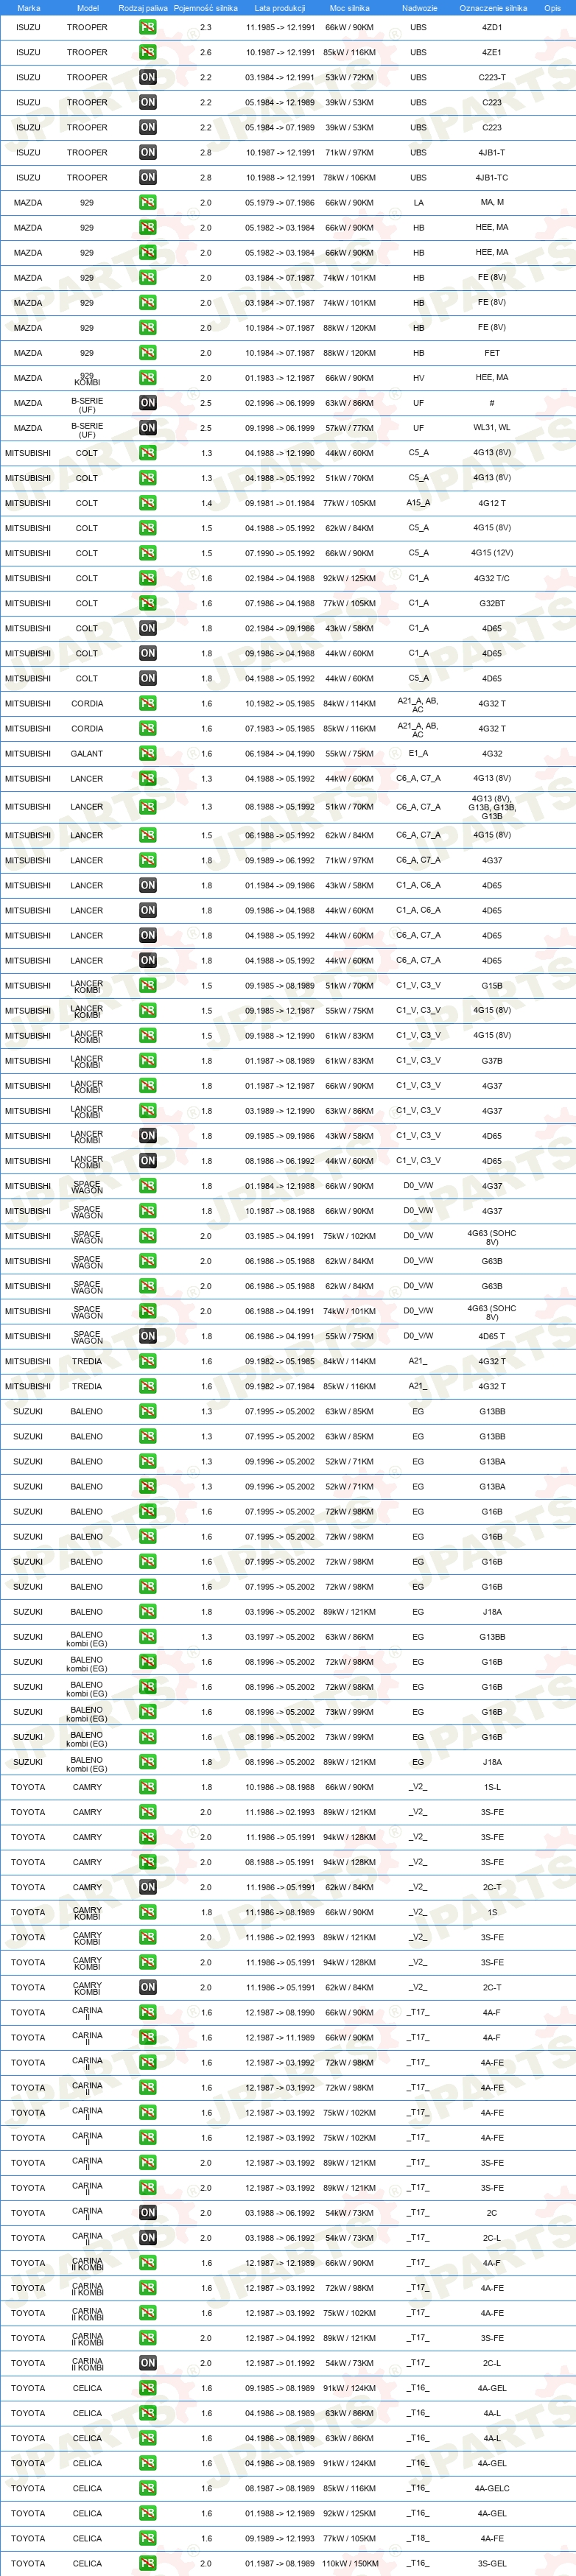576x2576 pixels.
Task: Click petrol icon in Baleno kombi J18A row
Action: coord(148,1762)
